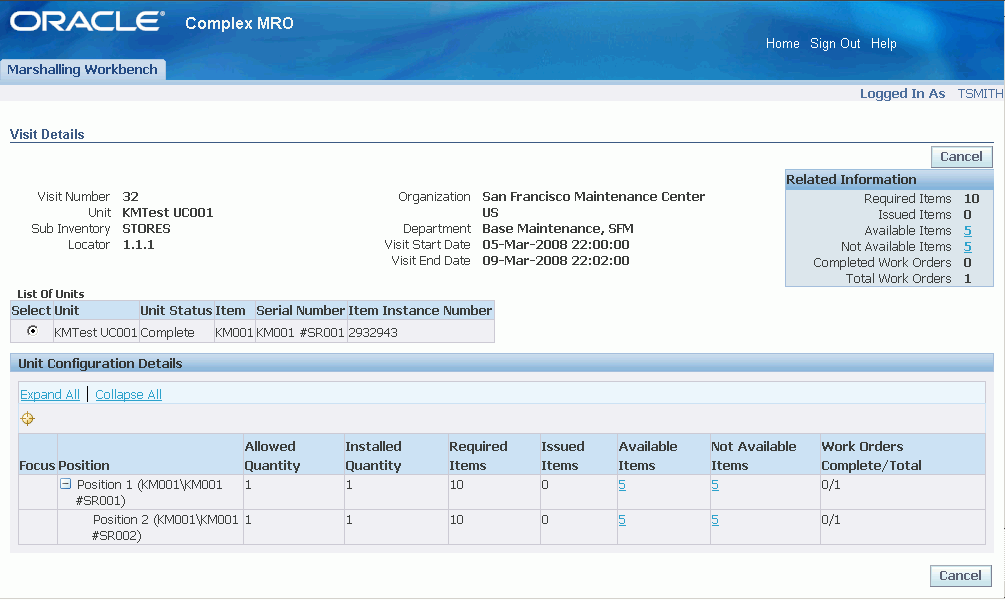Select Position 2 (KM001\KM001 #SR002) row text
The height and width of the screenshot is (600, 1005).
coord(165,527)
